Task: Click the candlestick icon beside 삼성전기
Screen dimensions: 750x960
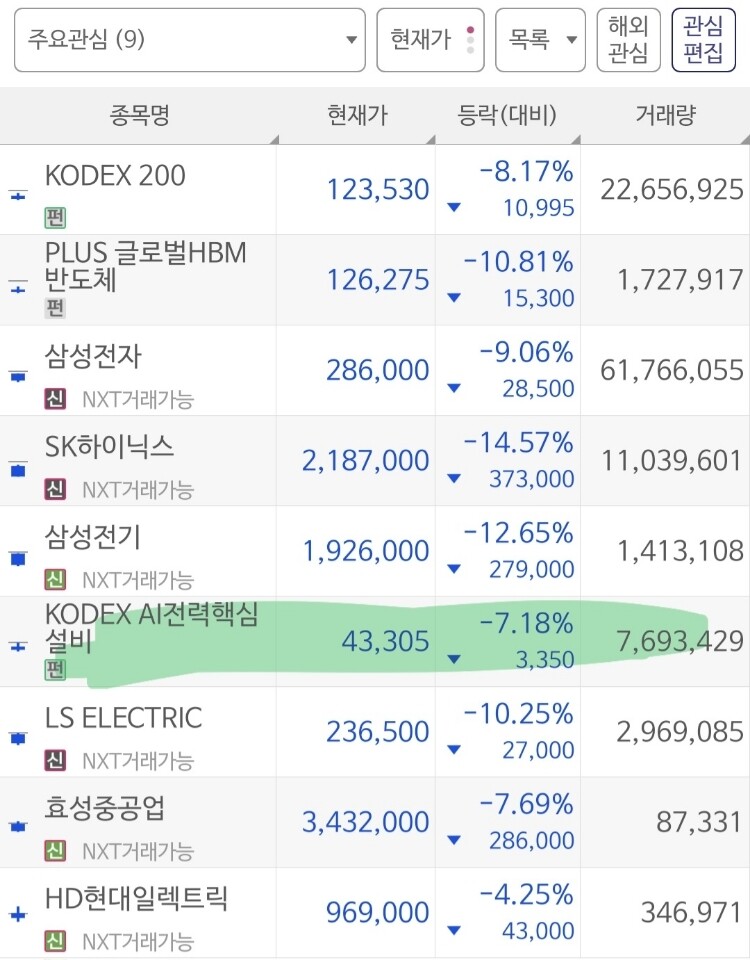Action: (x=18, y=558)
